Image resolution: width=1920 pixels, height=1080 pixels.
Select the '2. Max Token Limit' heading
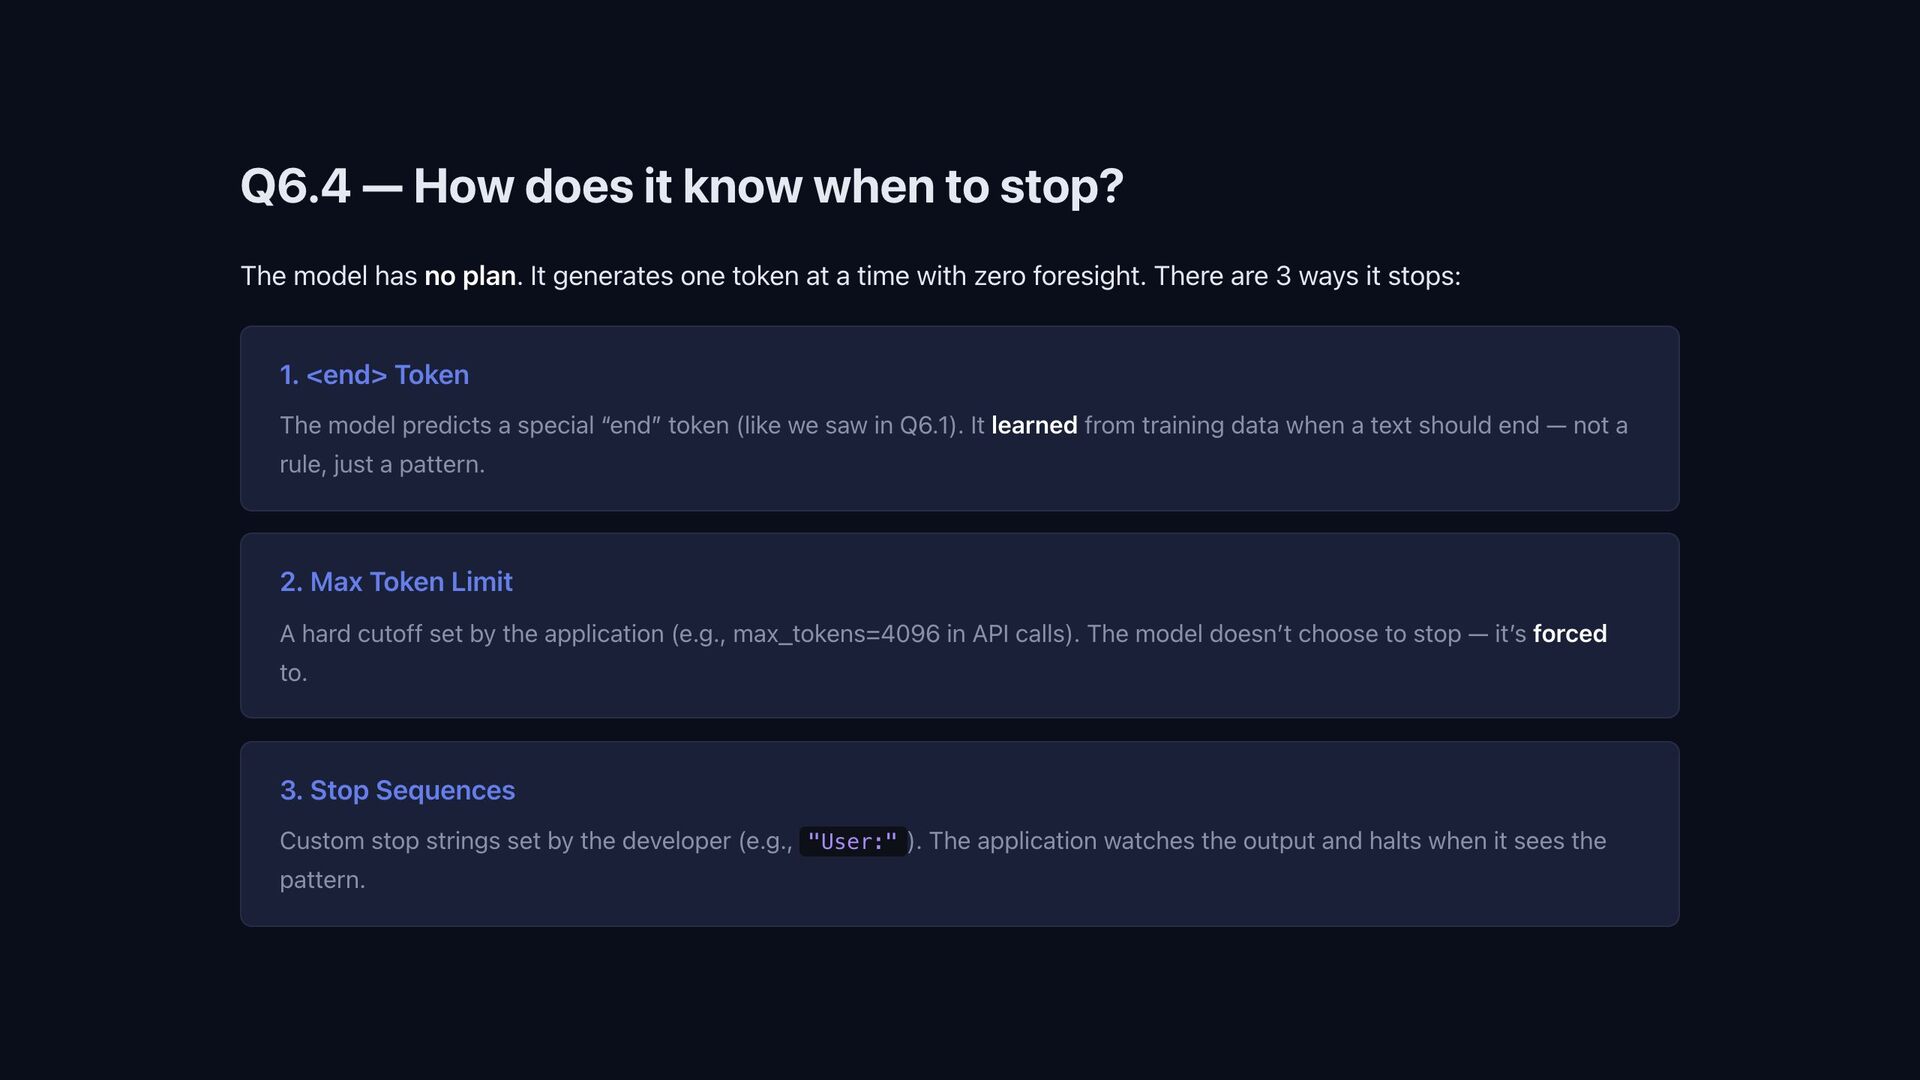[396, 582]
